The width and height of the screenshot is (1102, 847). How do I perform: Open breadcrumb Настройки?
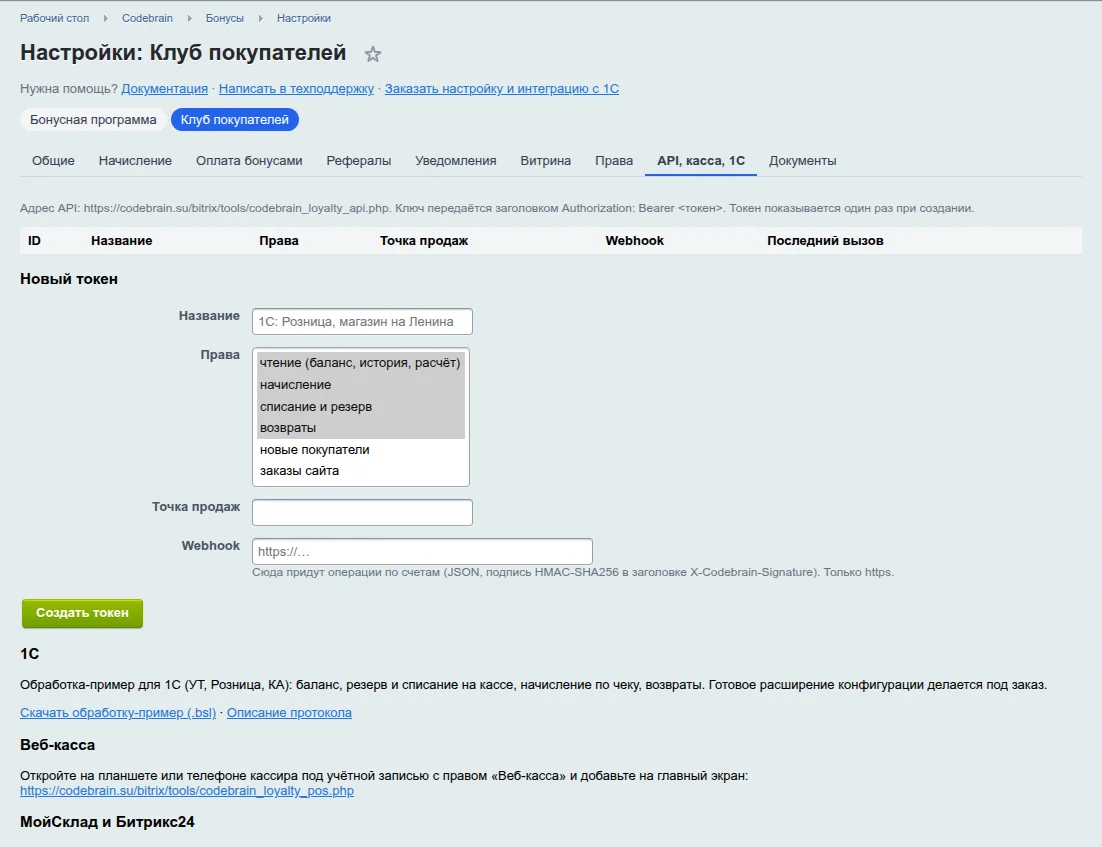click(x=304, y=18)
